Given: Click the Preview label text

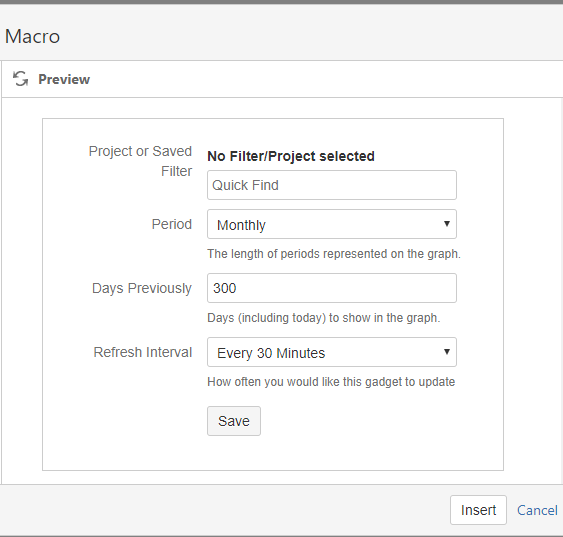Looking at the screenshot, I should click(64, 79).
